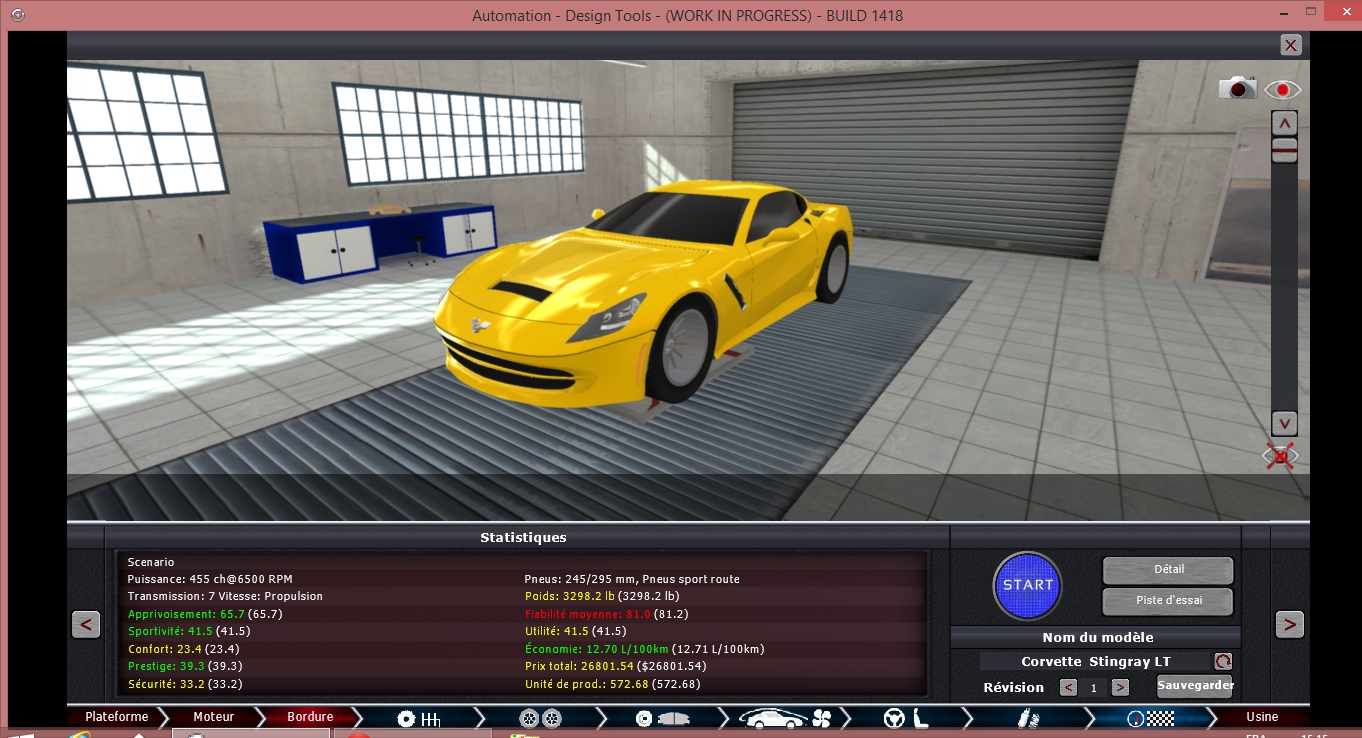Edit the model name Corvette Stingray LT
1362x738 pixels.
(x=1095, y=662)
